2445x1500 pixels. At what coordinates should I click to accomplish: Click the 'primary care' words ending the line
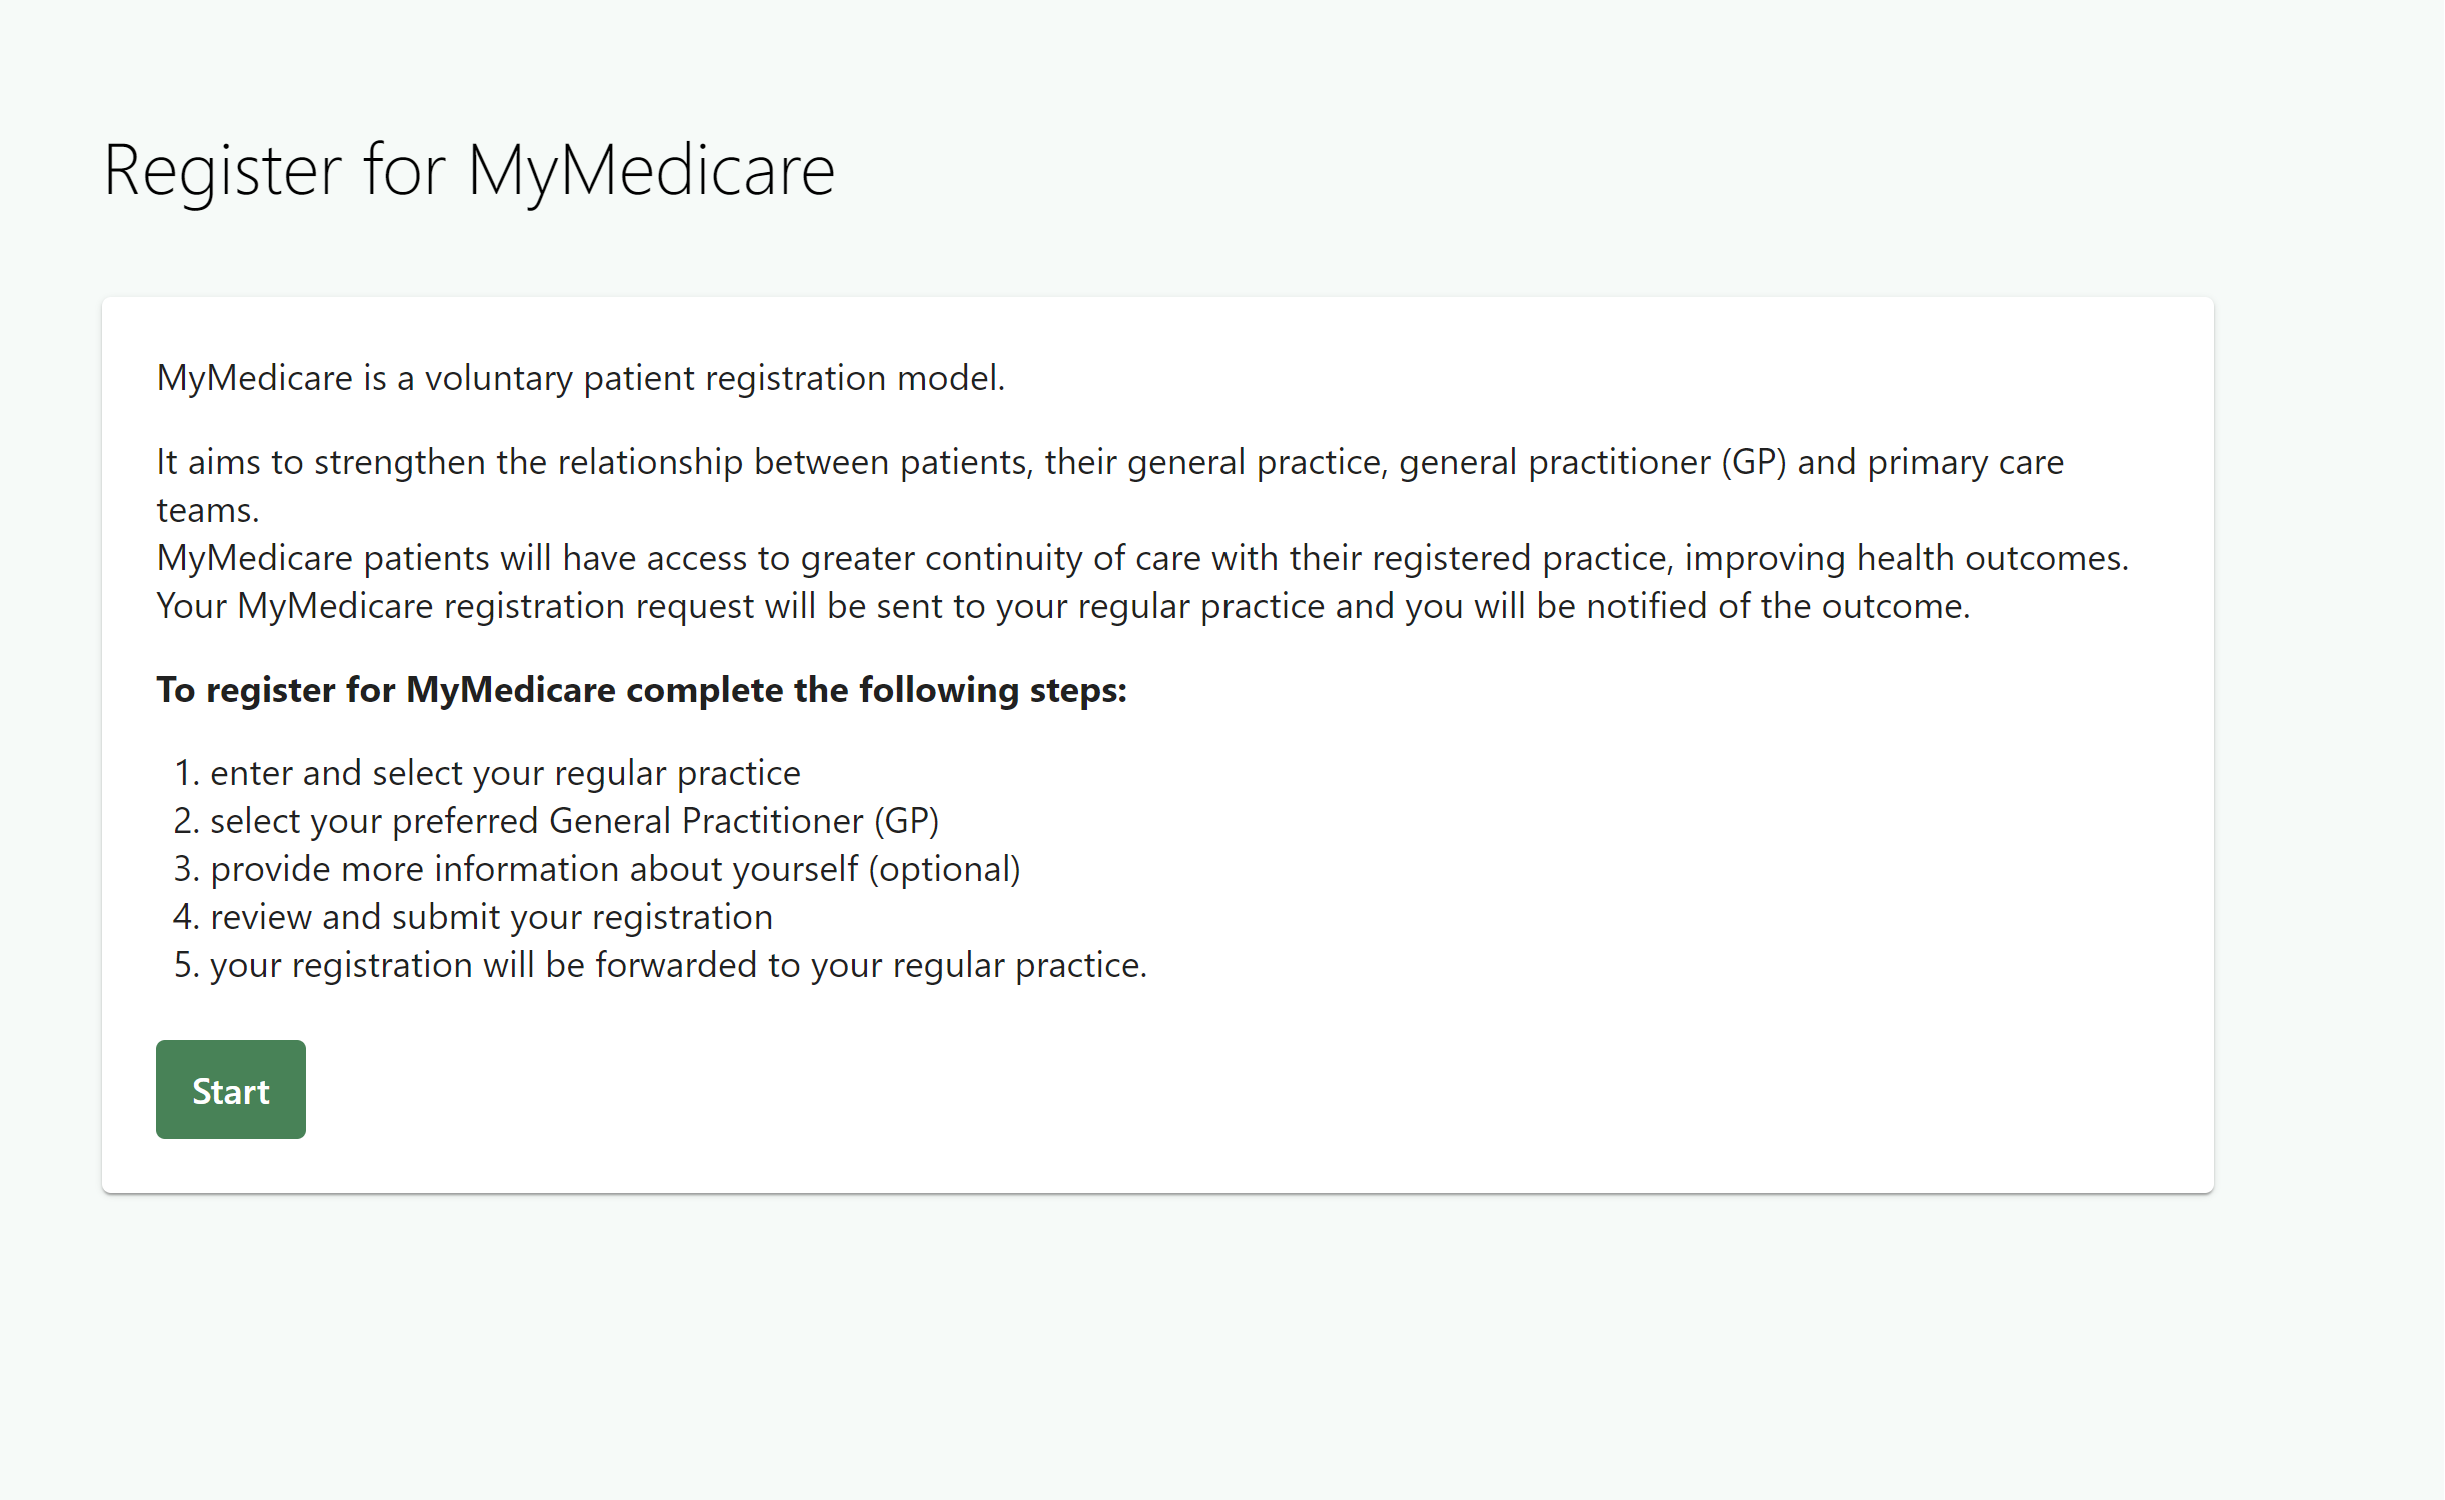click(x=1966, y=463)
